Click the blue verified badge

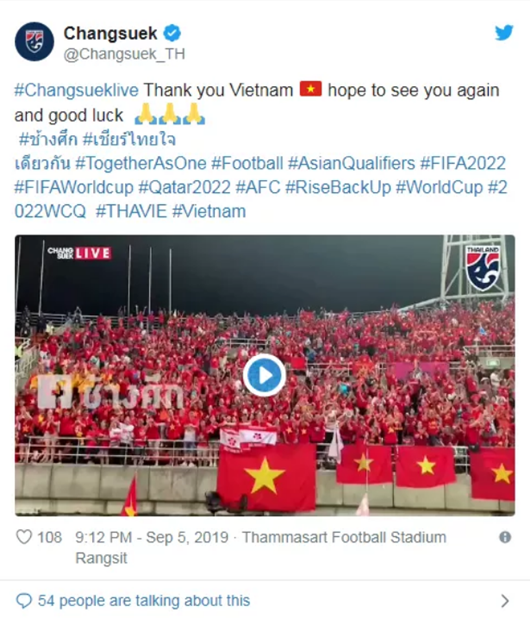pos(172,33)
